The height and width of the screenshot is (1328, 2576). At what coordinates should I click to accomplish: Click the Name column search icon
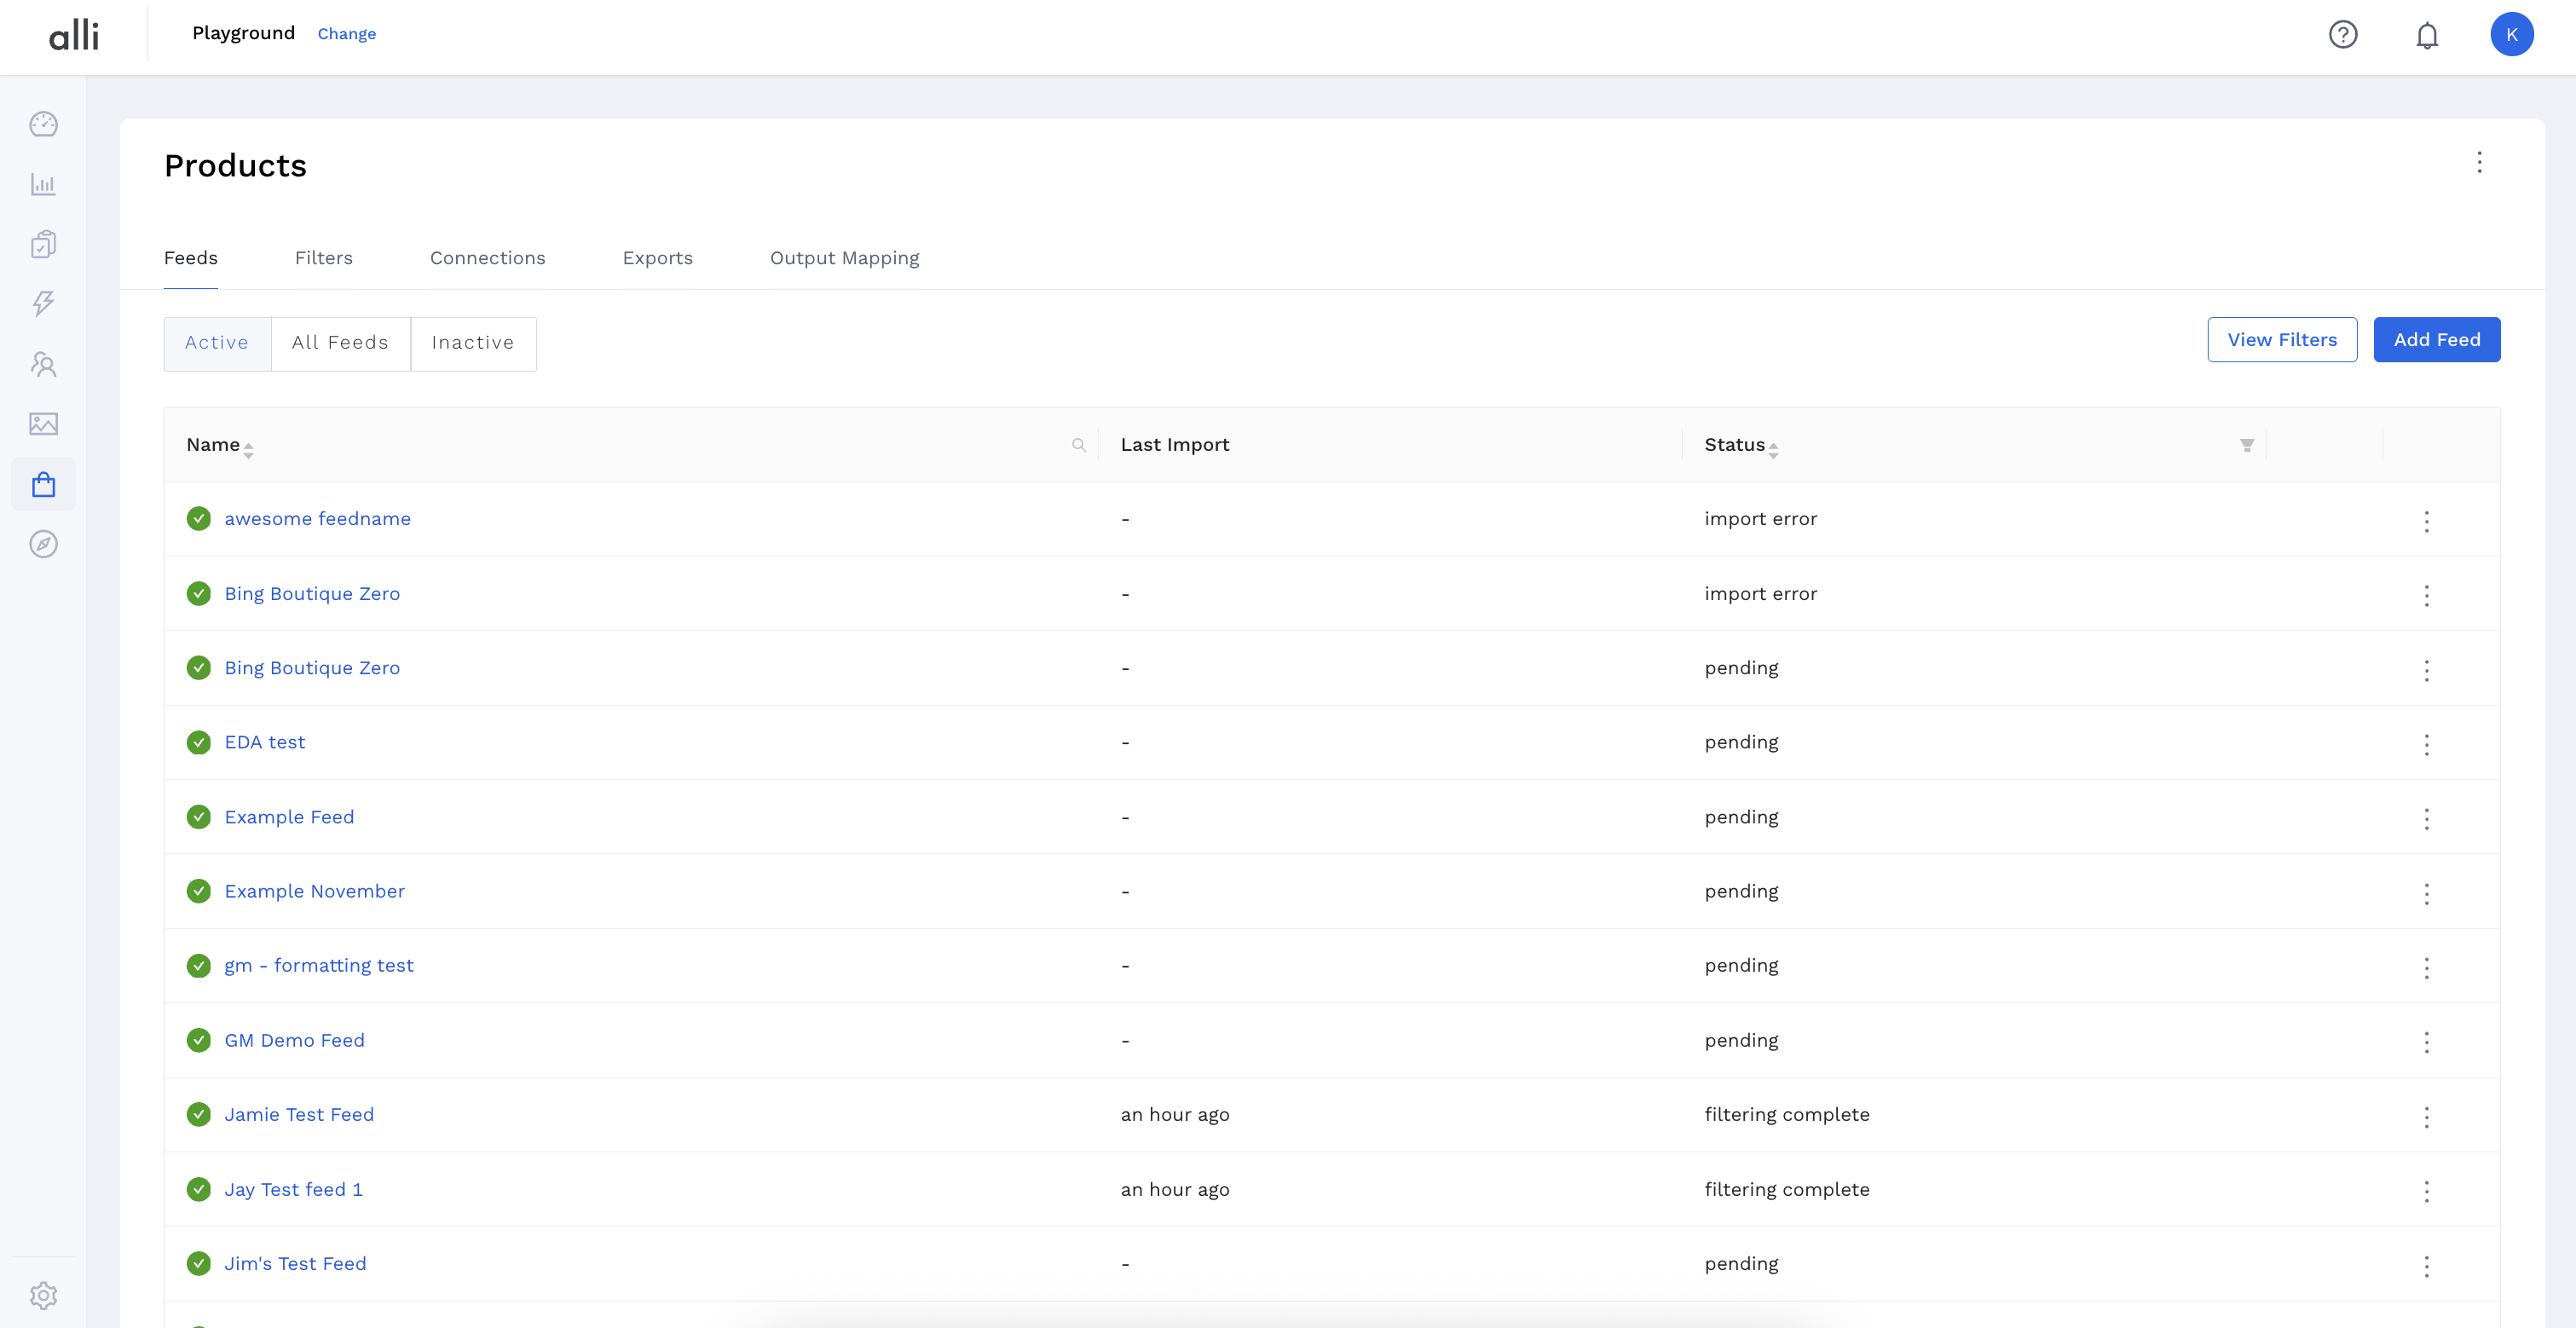pyautogui.click(x=1078, y=445)
